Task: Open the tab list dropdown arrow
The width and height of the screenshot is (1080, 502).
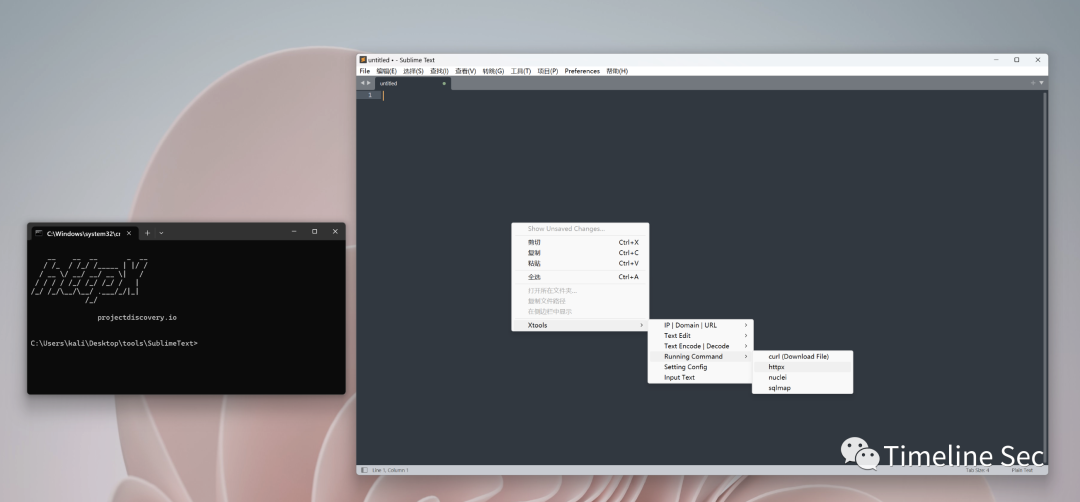Action: [x=1041, y=83]
